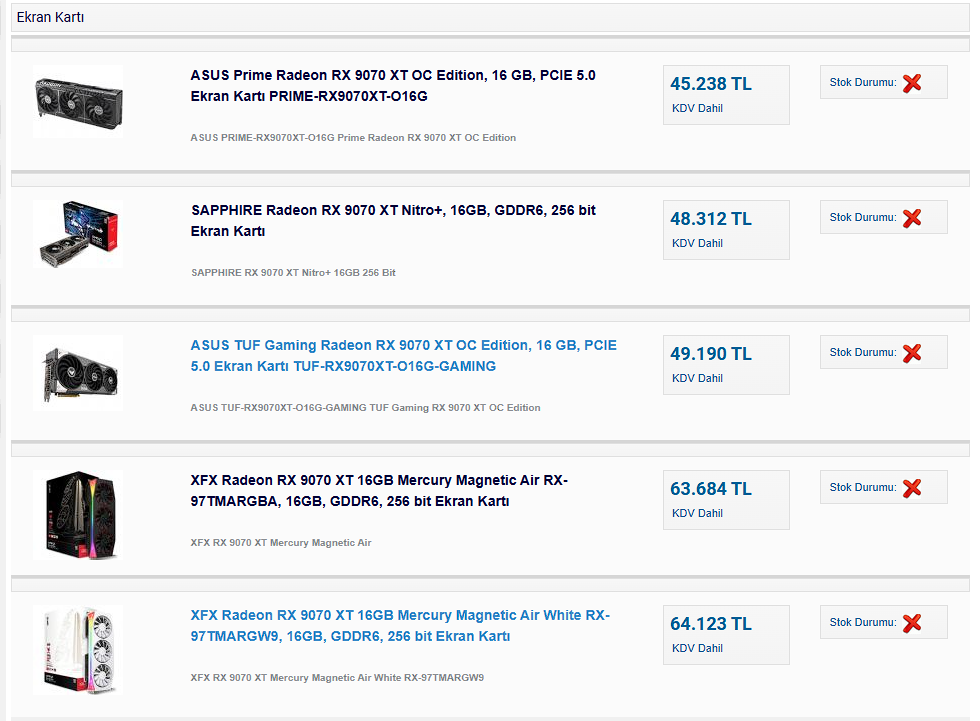This screenshot has height=721, width=980.
Task: Open the ASUS Prime RX 9070 XT product image
Action: click(x=78, y=101)
